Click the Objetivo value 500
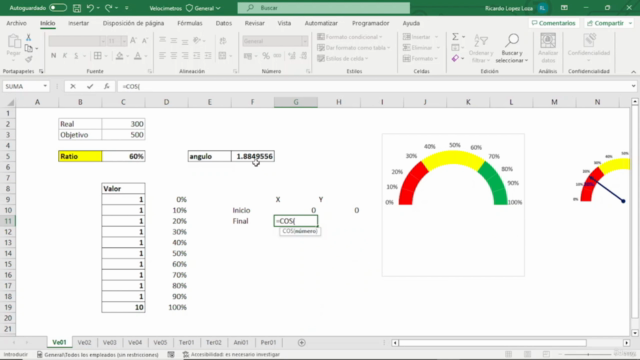Image resolution: width=640 pixels, height=360 pixels. tap(123, 135)
